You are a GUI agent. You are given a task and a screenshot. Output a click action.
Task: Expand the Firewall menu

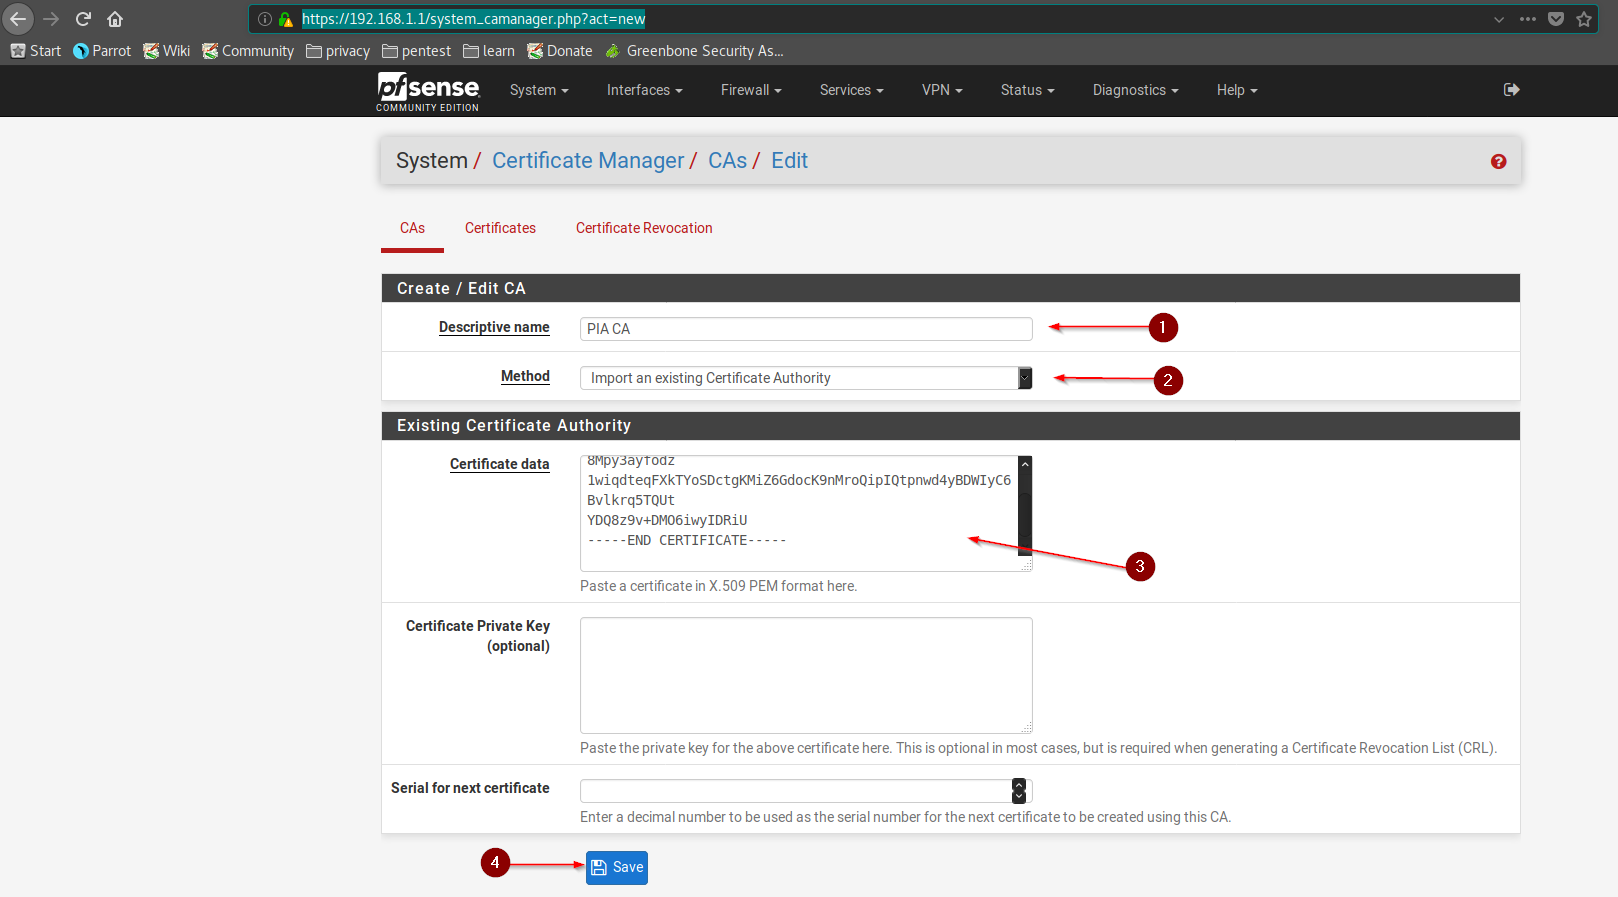(750, 90)
